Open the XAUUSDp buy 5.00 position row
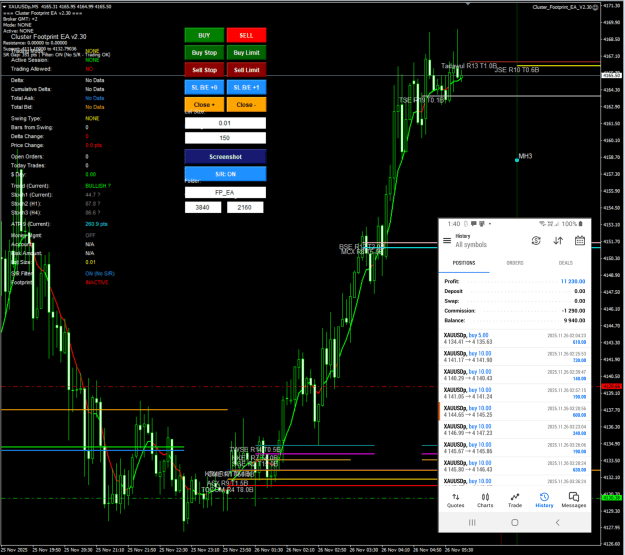This screenshot has width=625, height=555. 515,339
